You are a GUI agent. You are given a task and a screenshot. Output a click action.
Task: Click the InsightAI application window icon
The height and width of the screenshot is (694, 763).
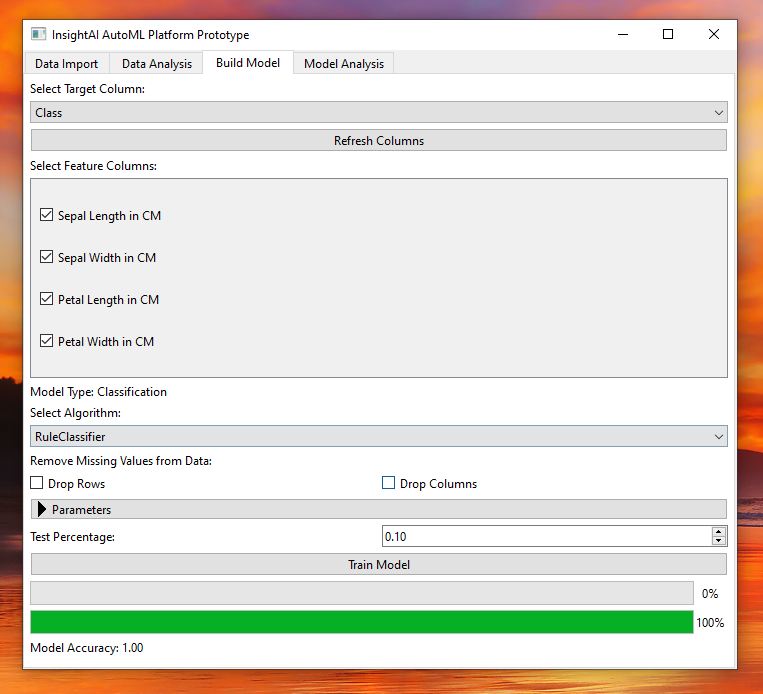(x=38, y=34)
